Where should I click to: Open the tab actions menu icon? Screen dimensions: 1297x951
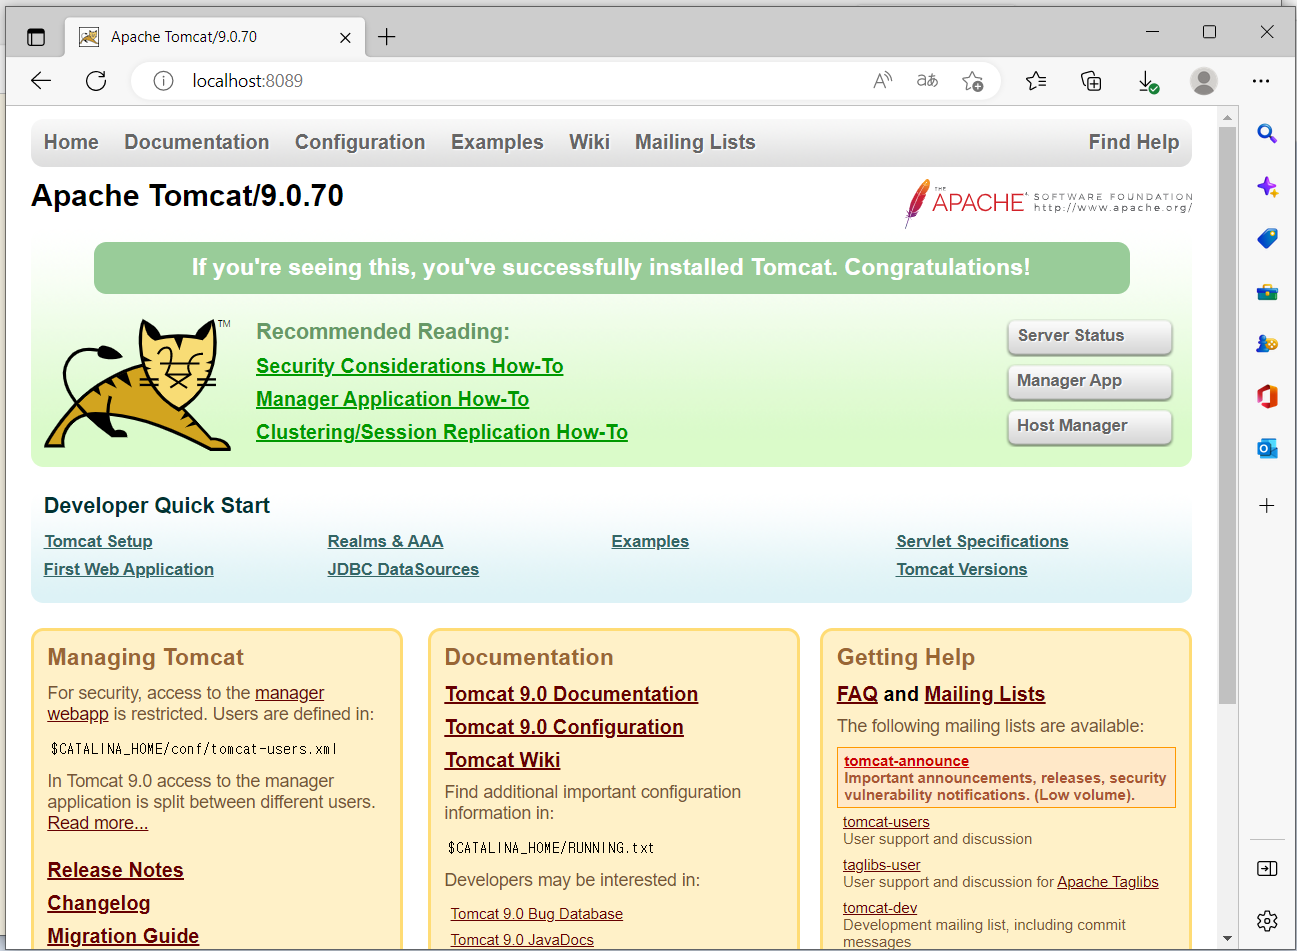pyautogui.click(x=36, y=37)
